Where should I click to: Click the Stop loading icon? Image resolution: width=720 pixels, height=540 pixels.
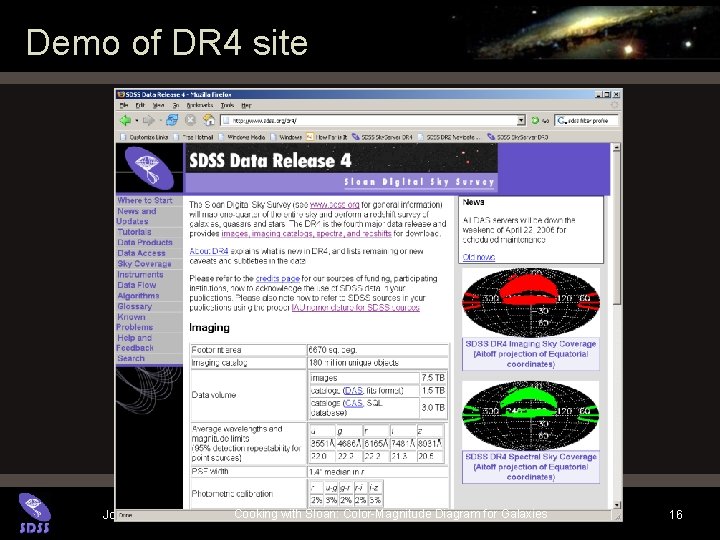(x=191, y=120)
